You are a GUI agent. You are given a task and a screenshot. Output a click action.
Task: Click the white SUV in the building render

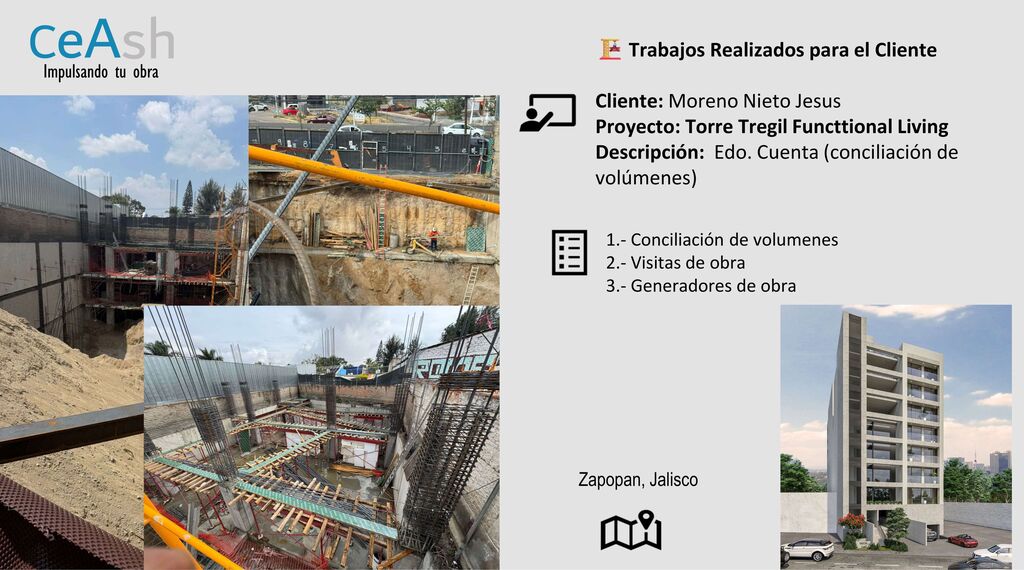click(808, 549)
